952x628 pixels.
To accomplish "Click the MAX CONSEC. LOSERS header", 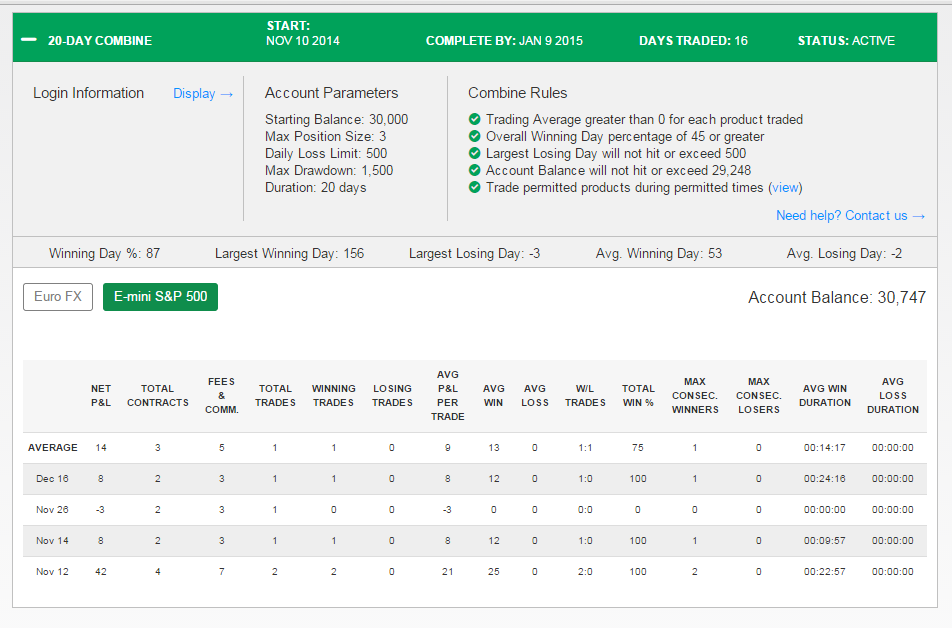I will pos(759,395).
